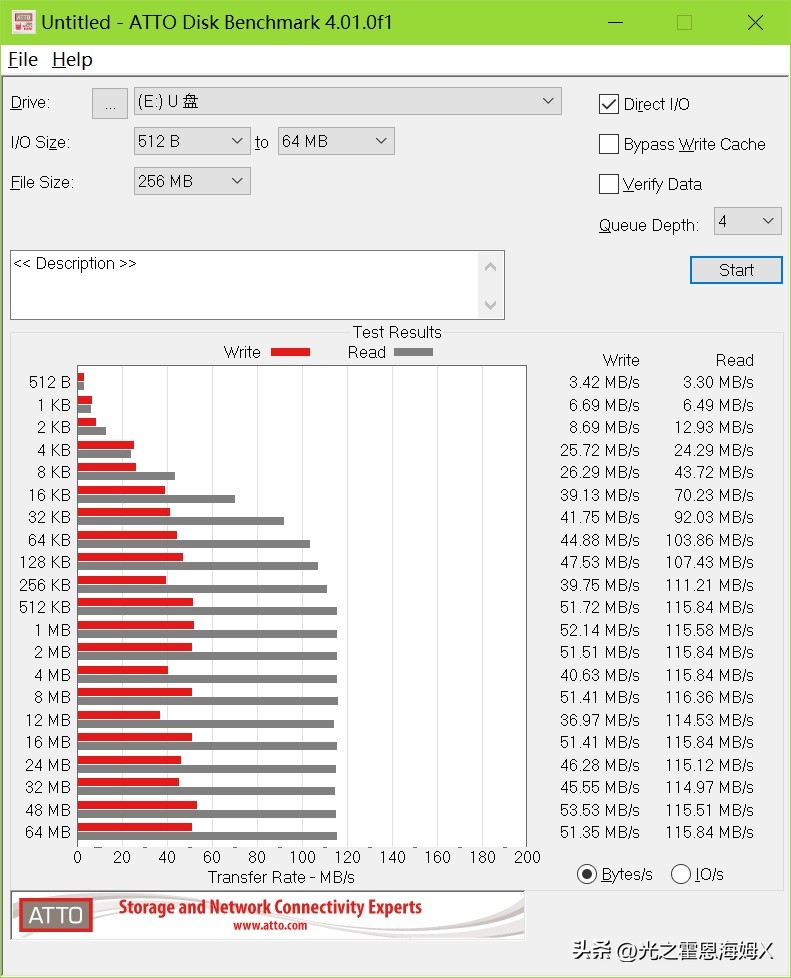Click the 48 MB write value 53.53 MB/s
Viewport: 791px width, 978px height.
(599, 810)
